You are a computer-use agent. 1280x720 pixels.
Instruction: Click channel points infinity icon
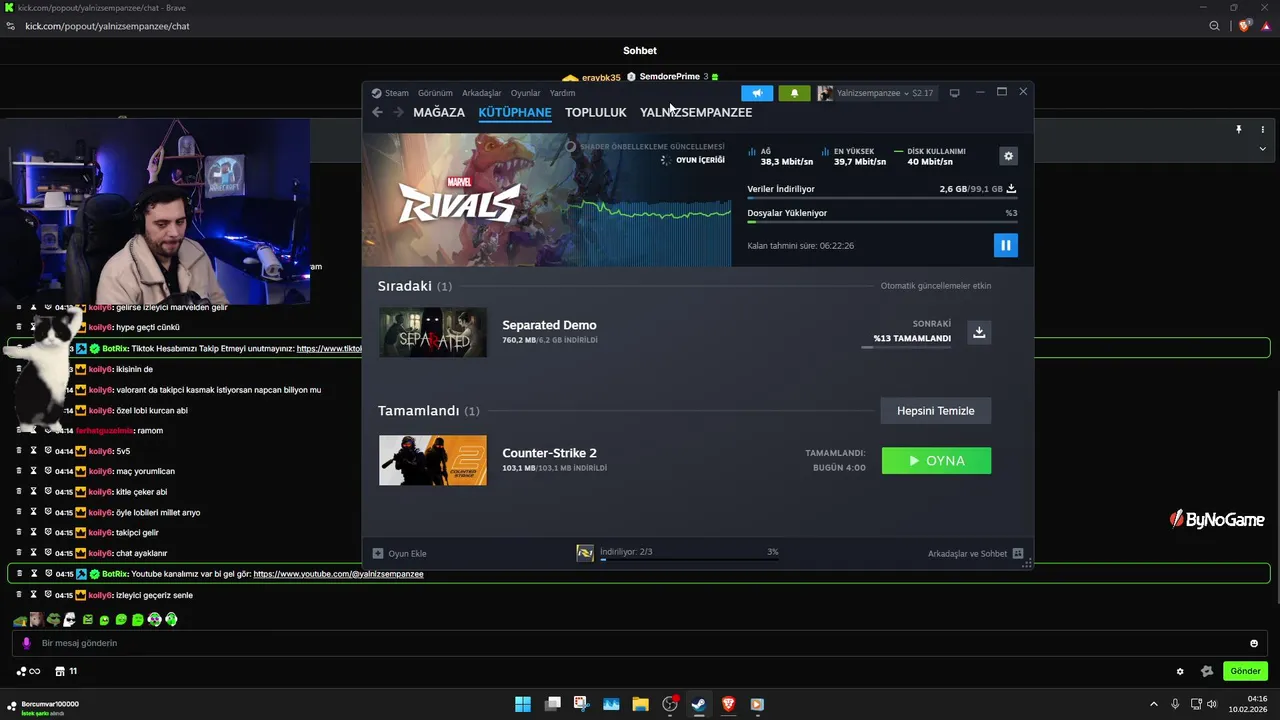(x=28, y=671)
